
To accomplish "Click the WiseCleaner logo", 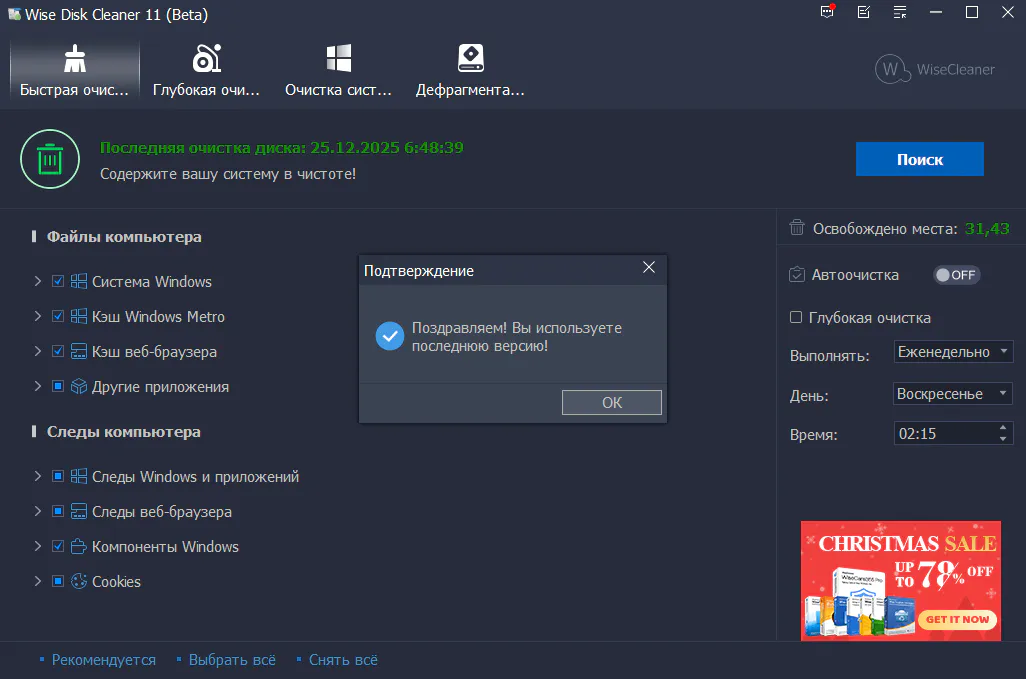I will [935, 69].
